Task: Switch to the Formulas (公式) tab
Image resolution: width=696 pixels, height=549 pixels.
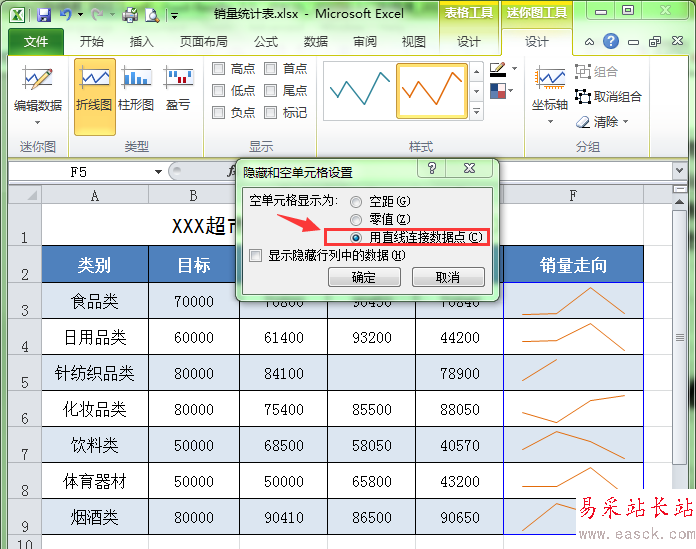Action: click(x=266, y=42)
